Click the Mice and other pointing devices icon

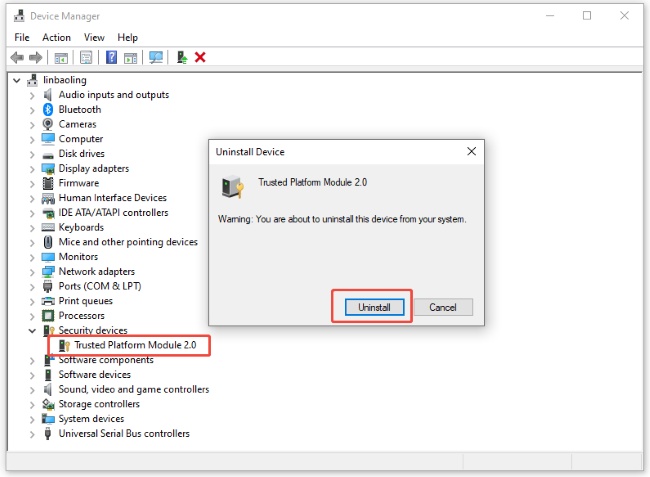(48, 242)
